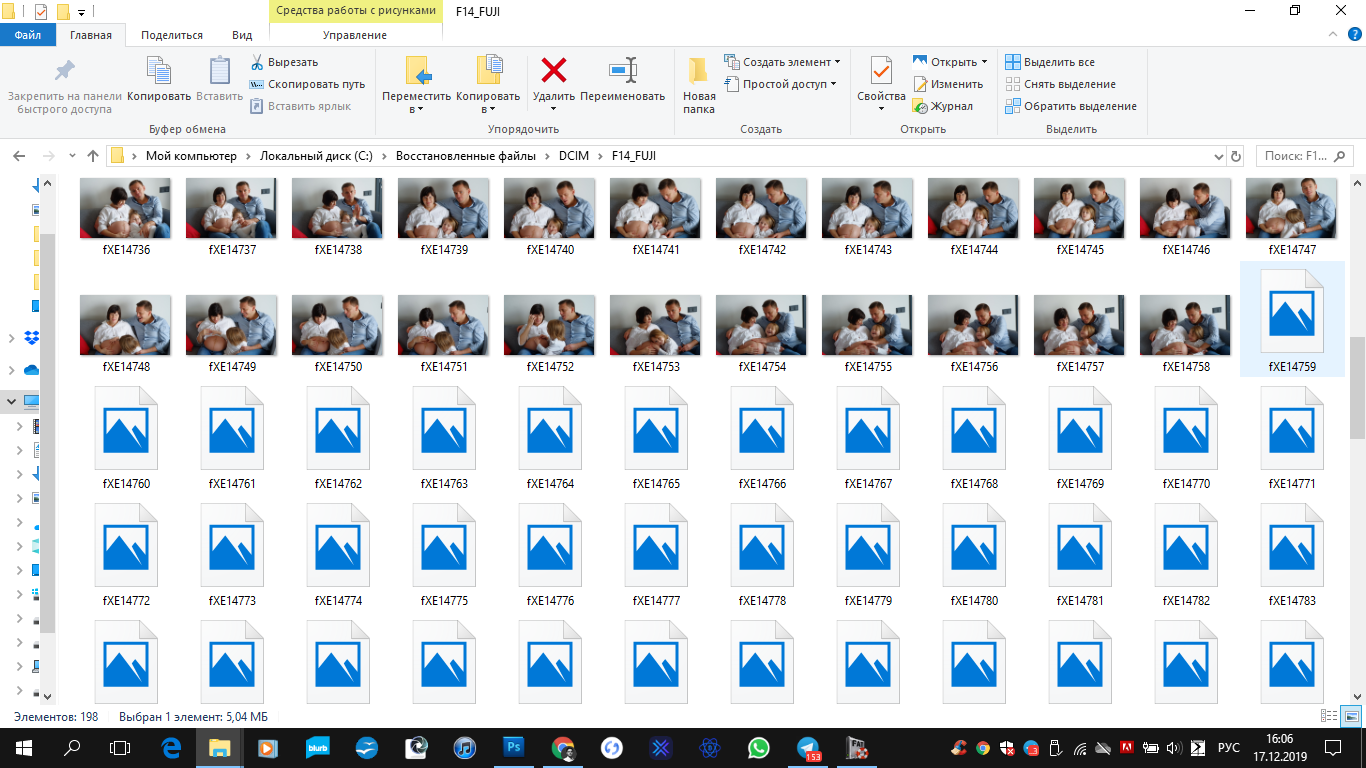The image size is (1366, 768).
Task: Click the F14_FUJI breadcrumb
Action: pos(633,156)
